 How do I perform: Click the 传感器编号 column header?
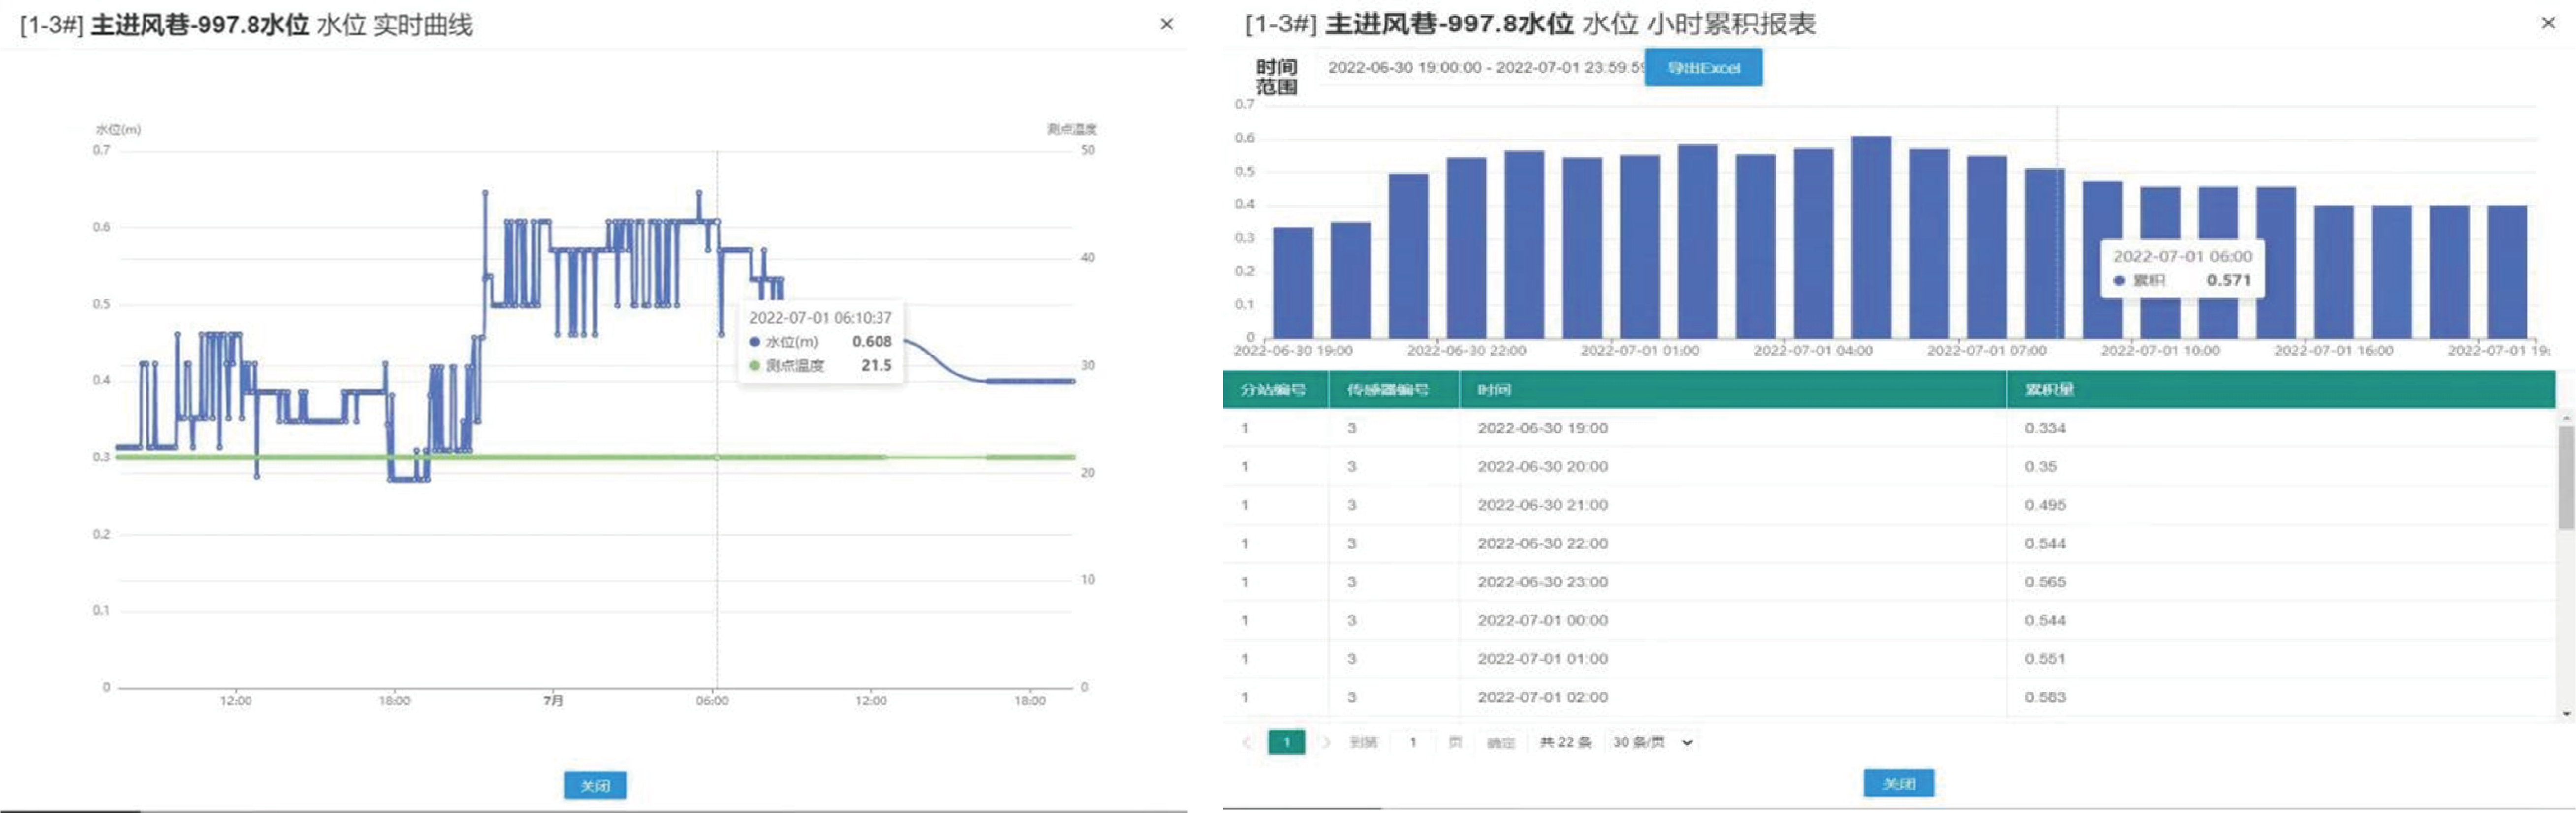pyautogui.click(x=1387, y=390)
